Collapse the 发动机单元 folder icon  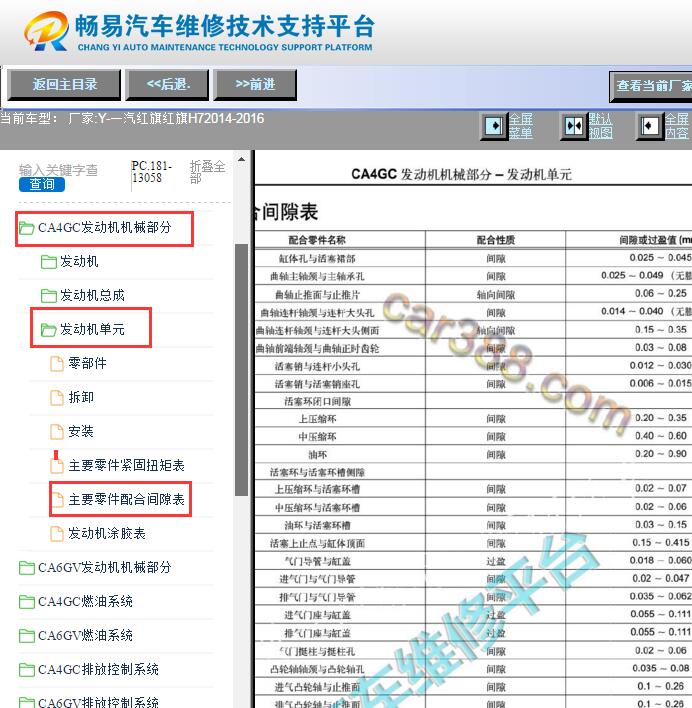click(49, 330)
